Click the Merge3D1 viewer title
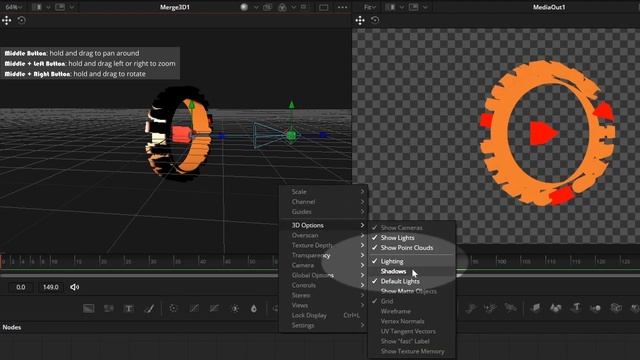The width and height of the screenshot is (640, 360). click(x=175, y=7)
